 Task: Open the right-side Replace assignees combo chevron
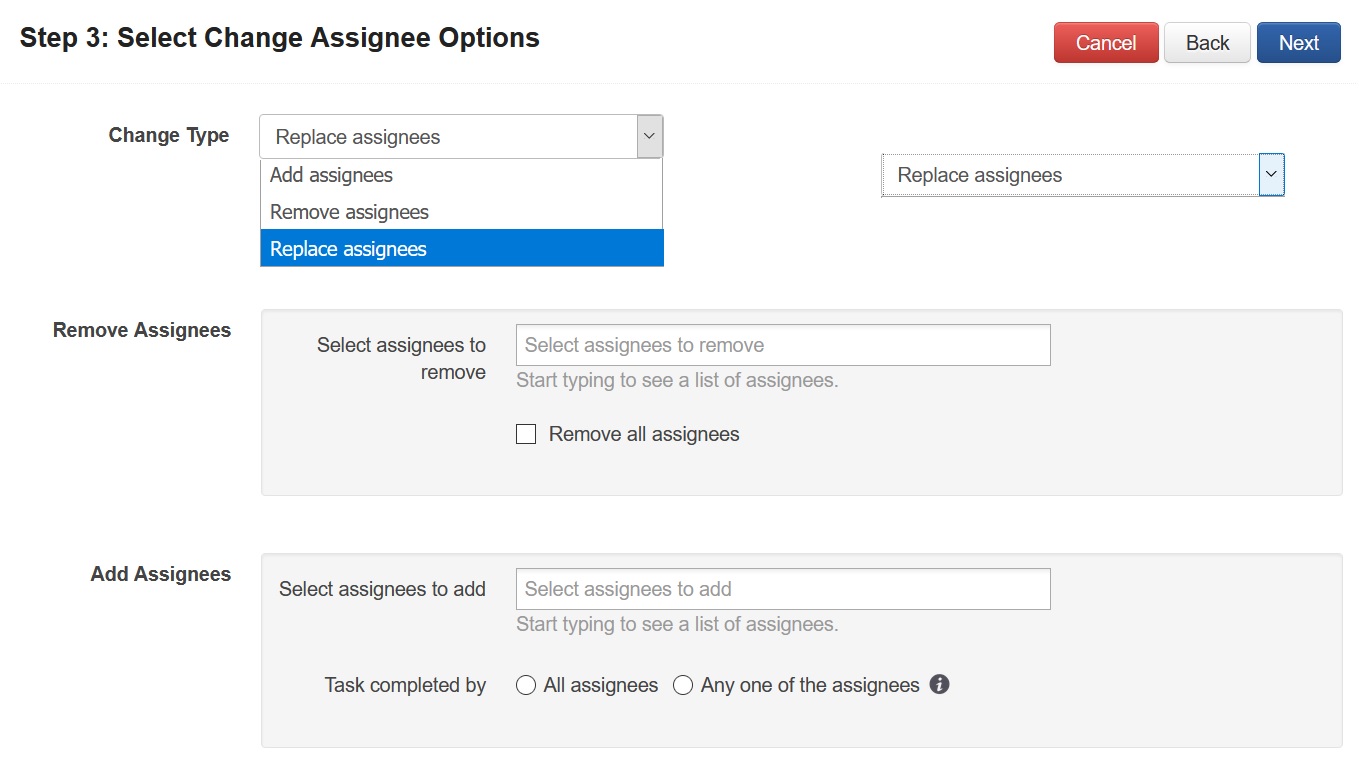1271,175
